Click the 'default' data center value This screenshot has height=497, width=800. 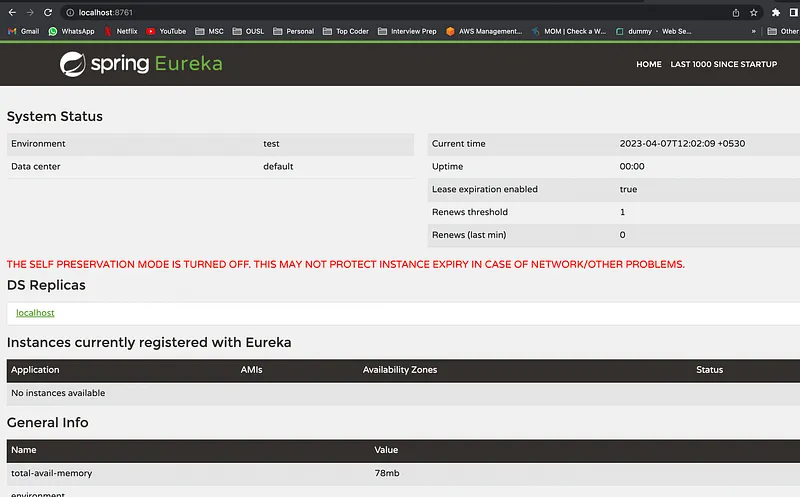pyautogui.click(x=278, y=166)
